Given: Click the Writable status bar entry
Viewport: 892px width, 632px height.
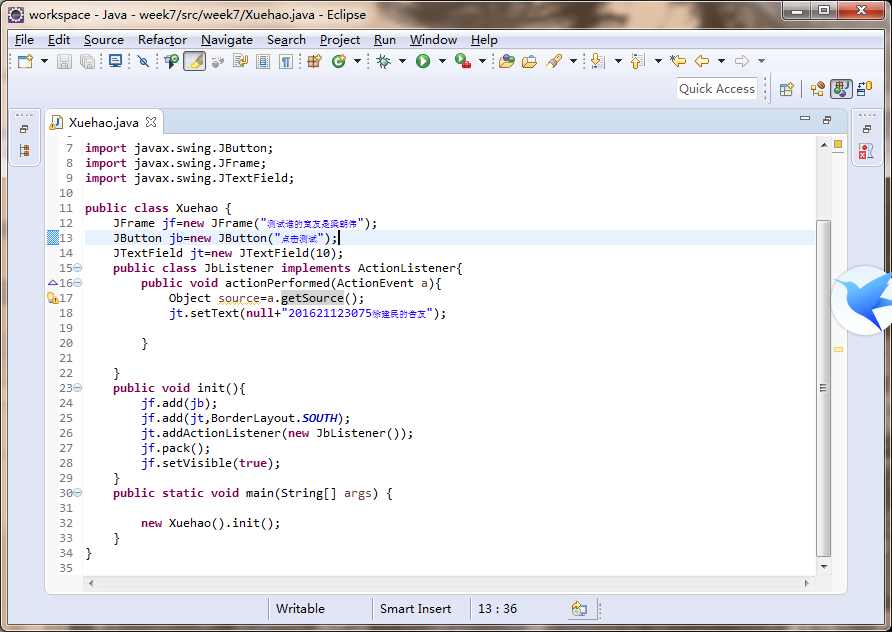Looking at the screenshot, I should tap(300, 609).
